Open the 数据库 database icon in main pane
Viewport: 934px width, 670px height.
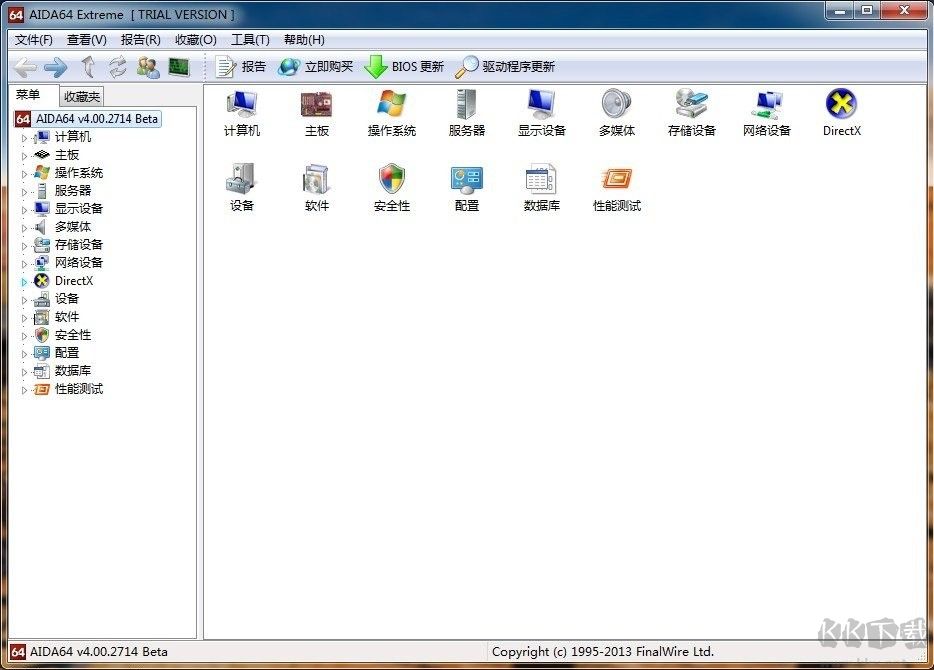click(541, 179)
